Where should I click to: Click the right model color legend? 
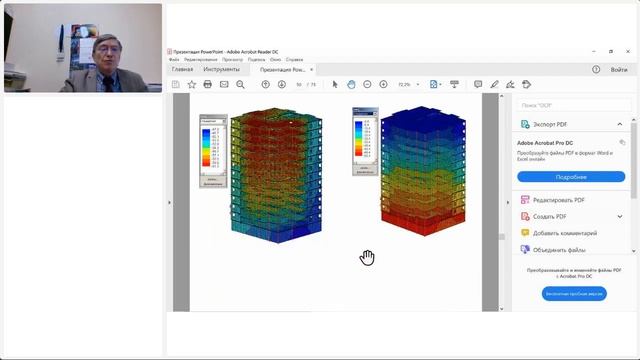365,142
